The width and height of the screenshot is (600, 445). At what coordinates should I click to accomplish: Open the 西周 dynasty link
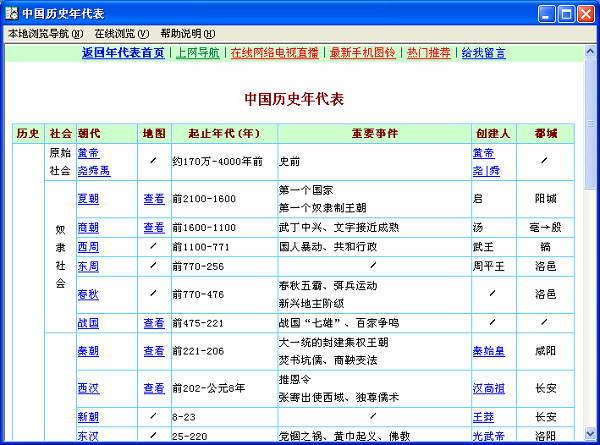coord(88,247)
